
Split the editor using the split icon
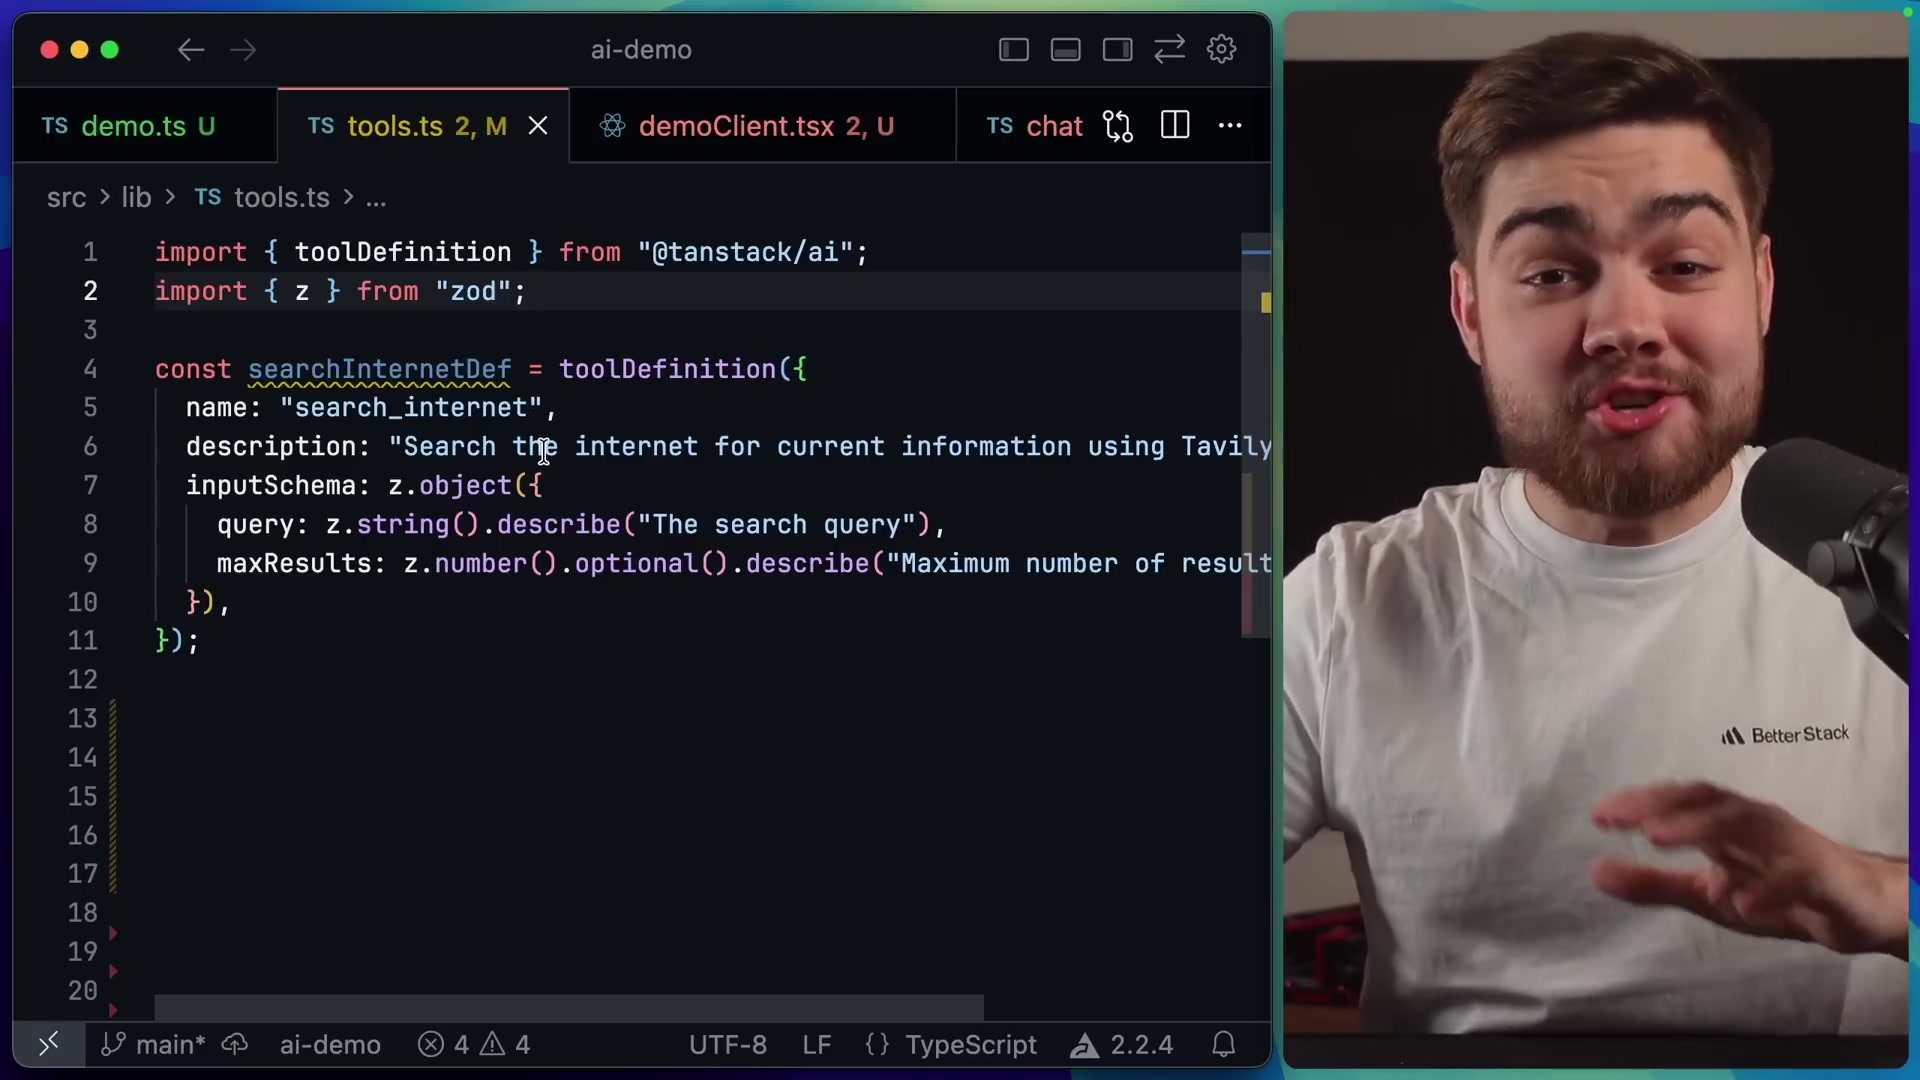coord(1174,125)
